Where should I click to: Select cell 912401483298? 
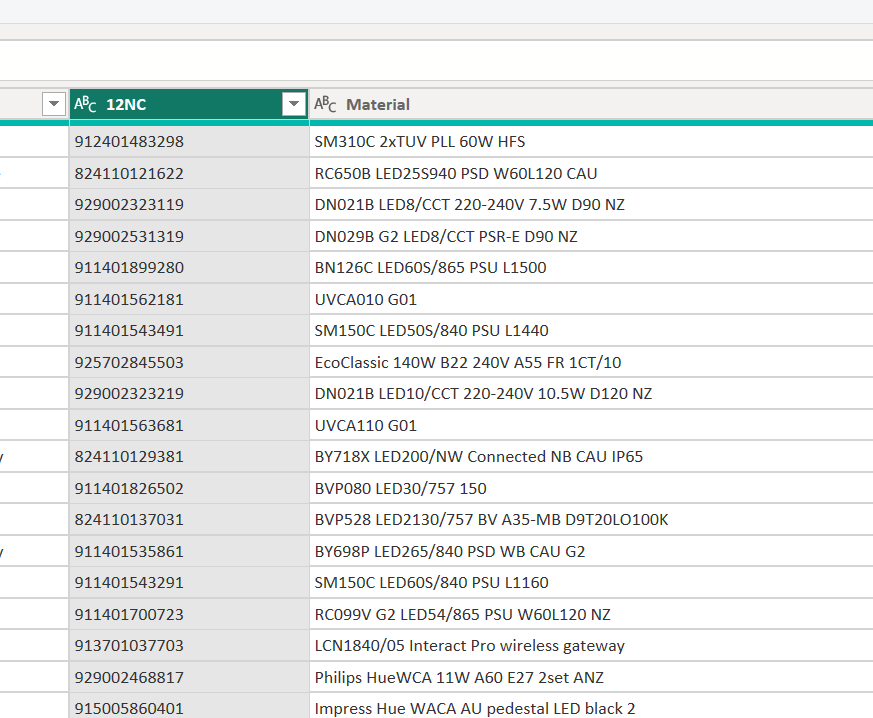[189, 142]
